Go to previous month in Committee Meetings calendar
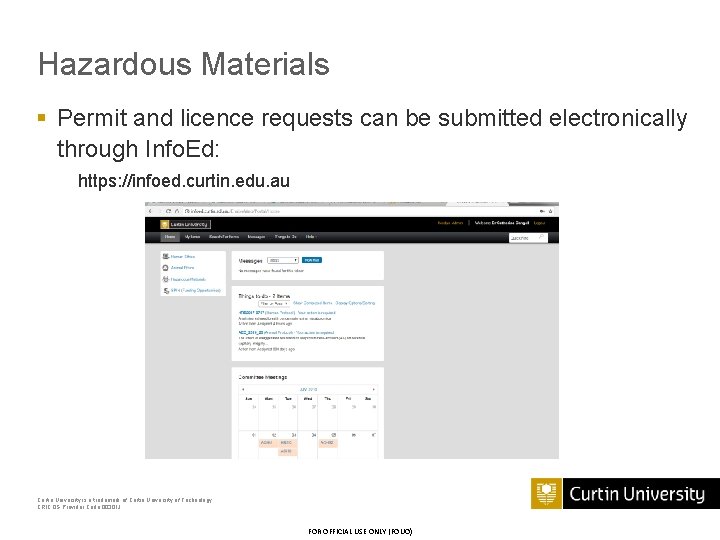720x540 pixels. point(243,389)
